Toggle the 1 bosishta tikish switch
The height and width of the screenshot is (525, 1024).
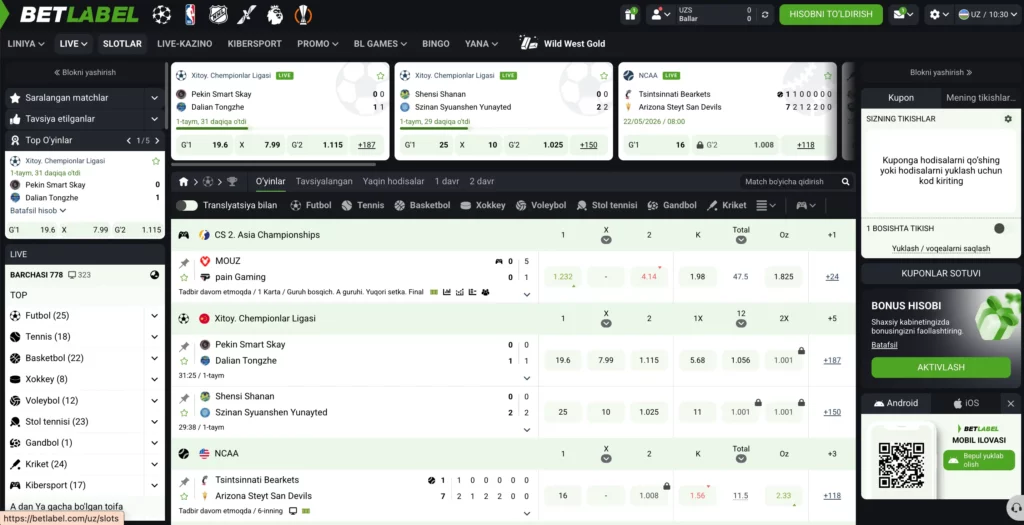pos(999,229)
